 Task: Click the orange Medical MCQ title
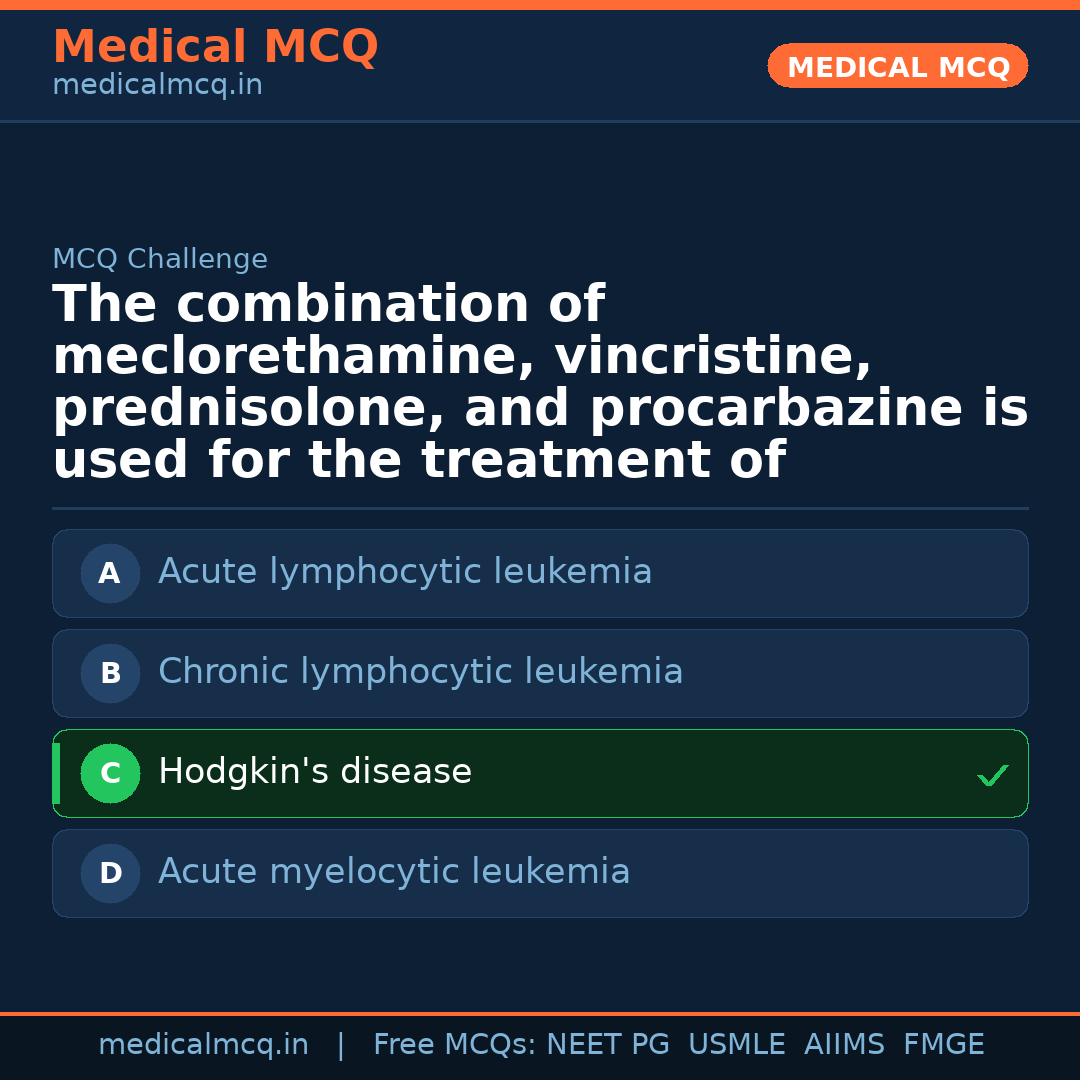215,47
